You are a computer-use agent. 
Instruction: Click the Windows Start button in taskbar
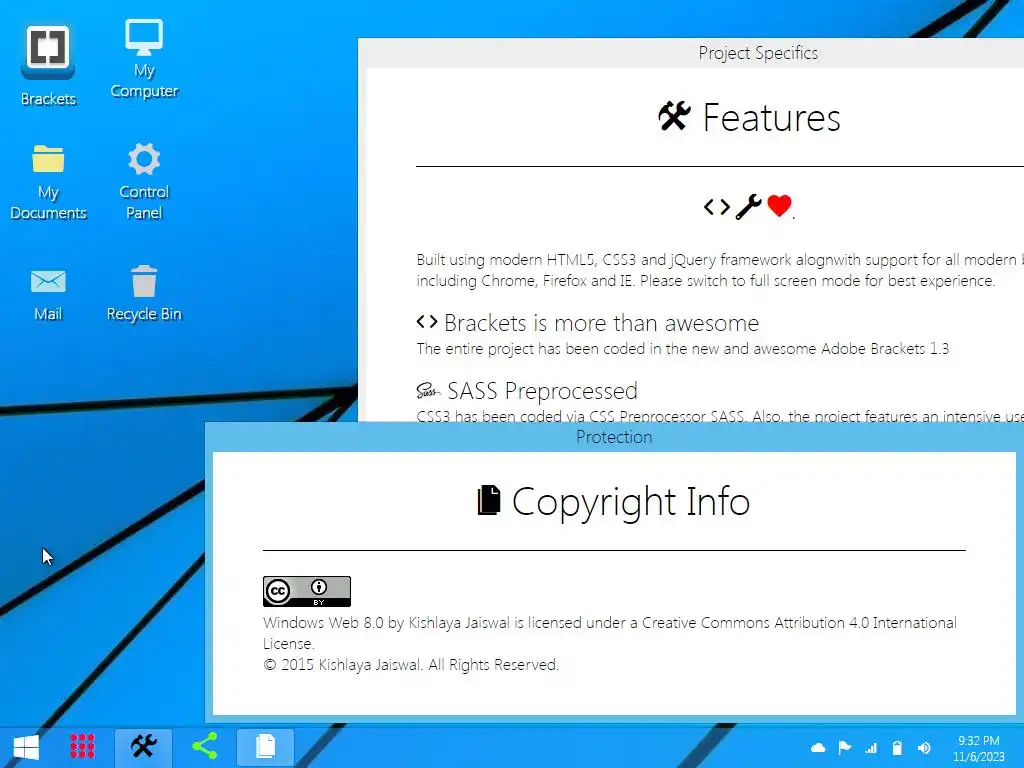pos(26,746)
